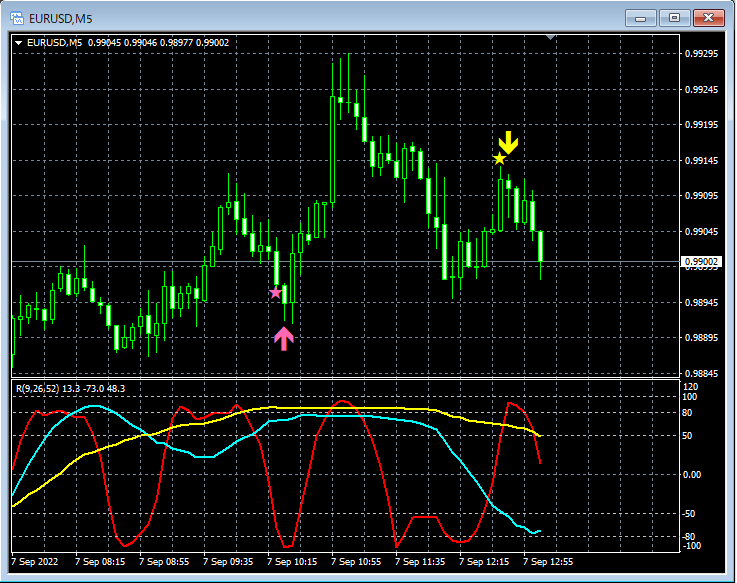
Task: Click the EURUSD,M5 window title text
Action: [x=61, y=19]
